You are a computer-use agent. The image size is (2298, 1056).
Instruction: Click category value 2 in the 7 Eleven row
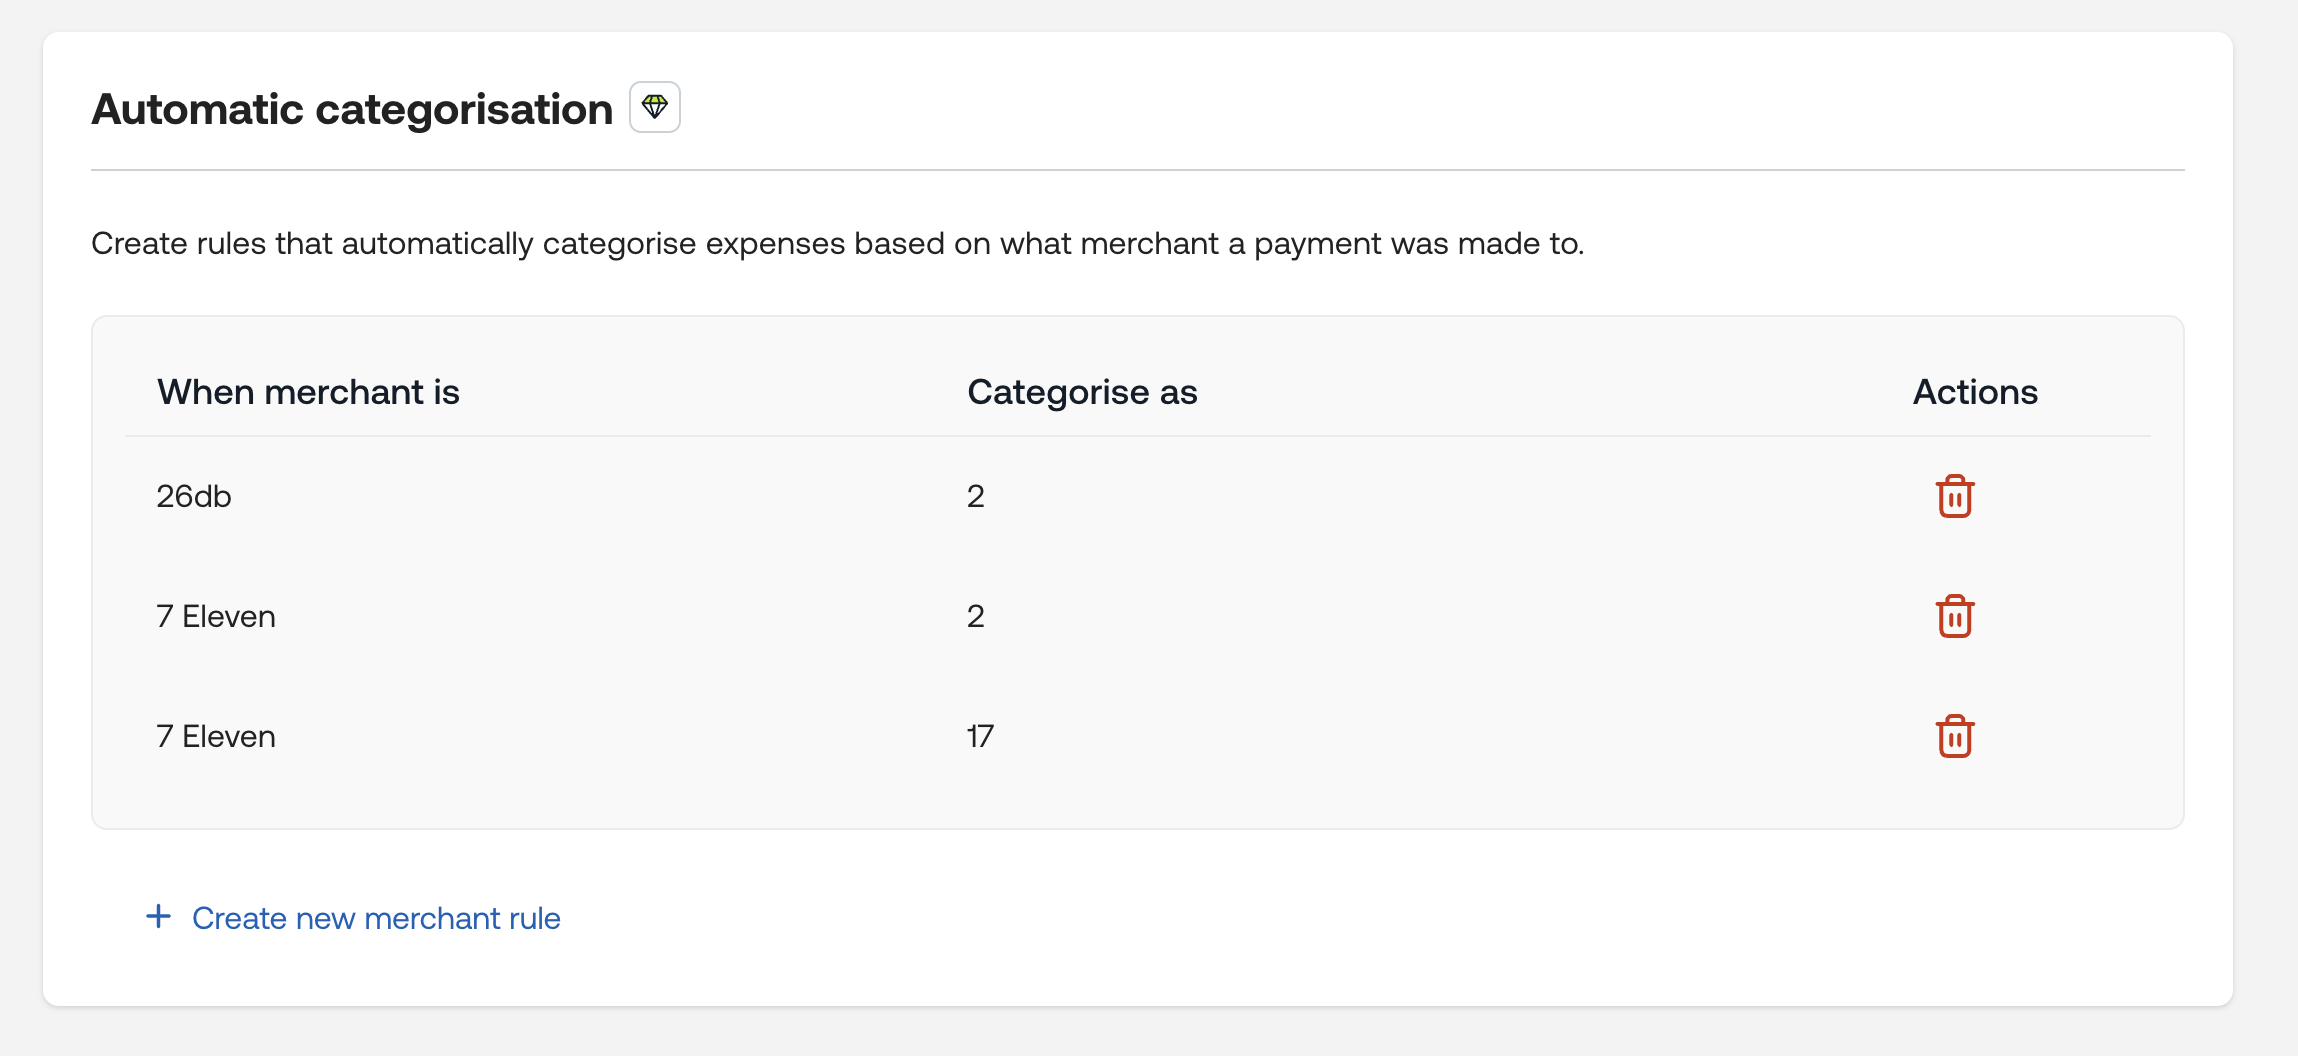(976, 616)
